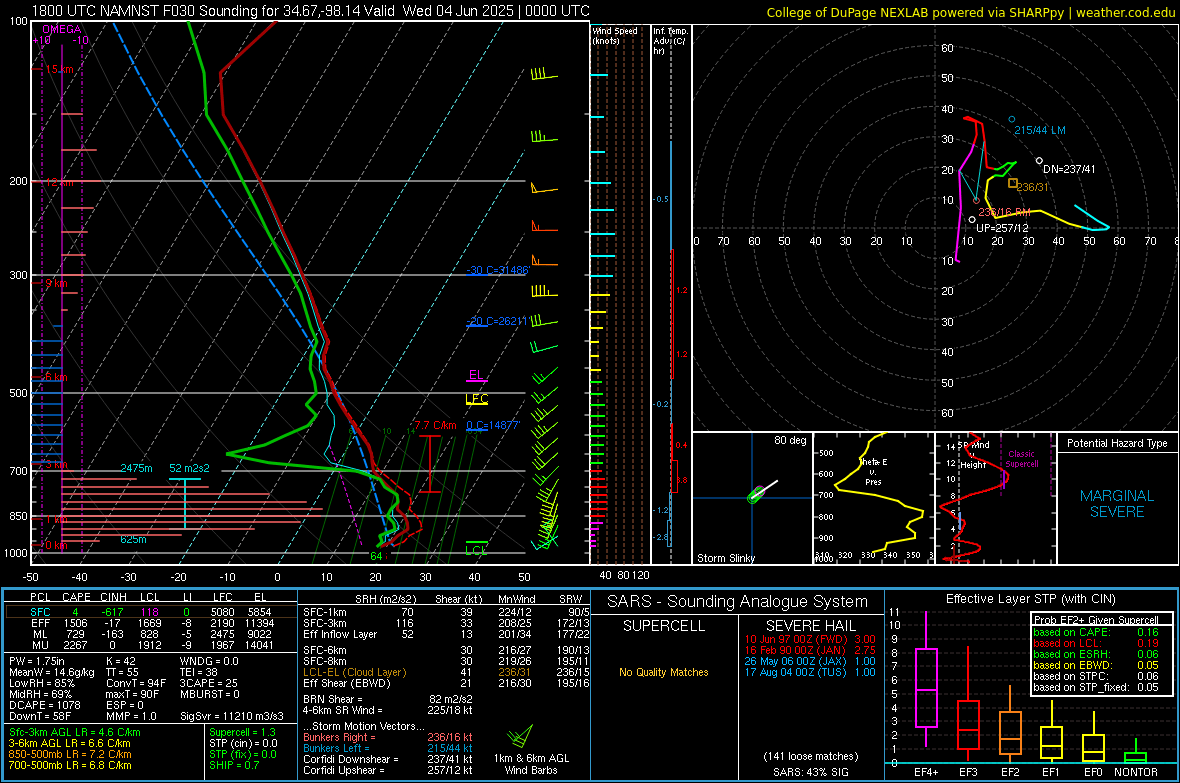The width and height of the screenshot is (1180, 783).
Task: Click the Sfc-3km AGL LR = 4.6 C/km line
Action: point(75,732)
